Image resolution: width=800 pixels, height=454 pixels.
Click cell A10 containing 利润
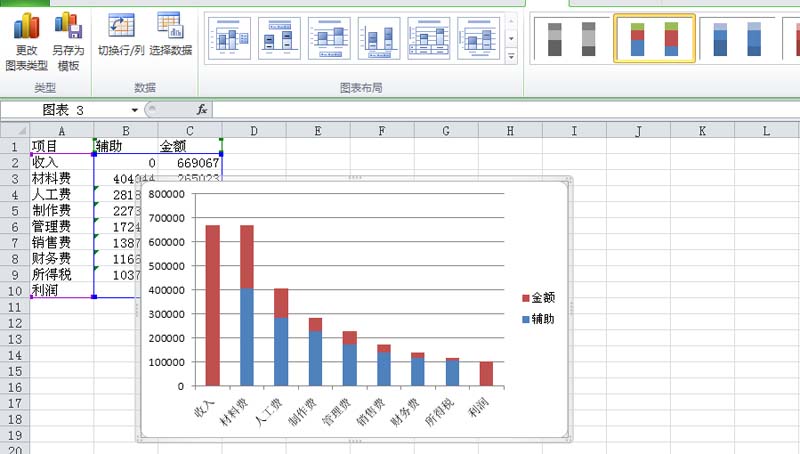[x=62, y=291]
